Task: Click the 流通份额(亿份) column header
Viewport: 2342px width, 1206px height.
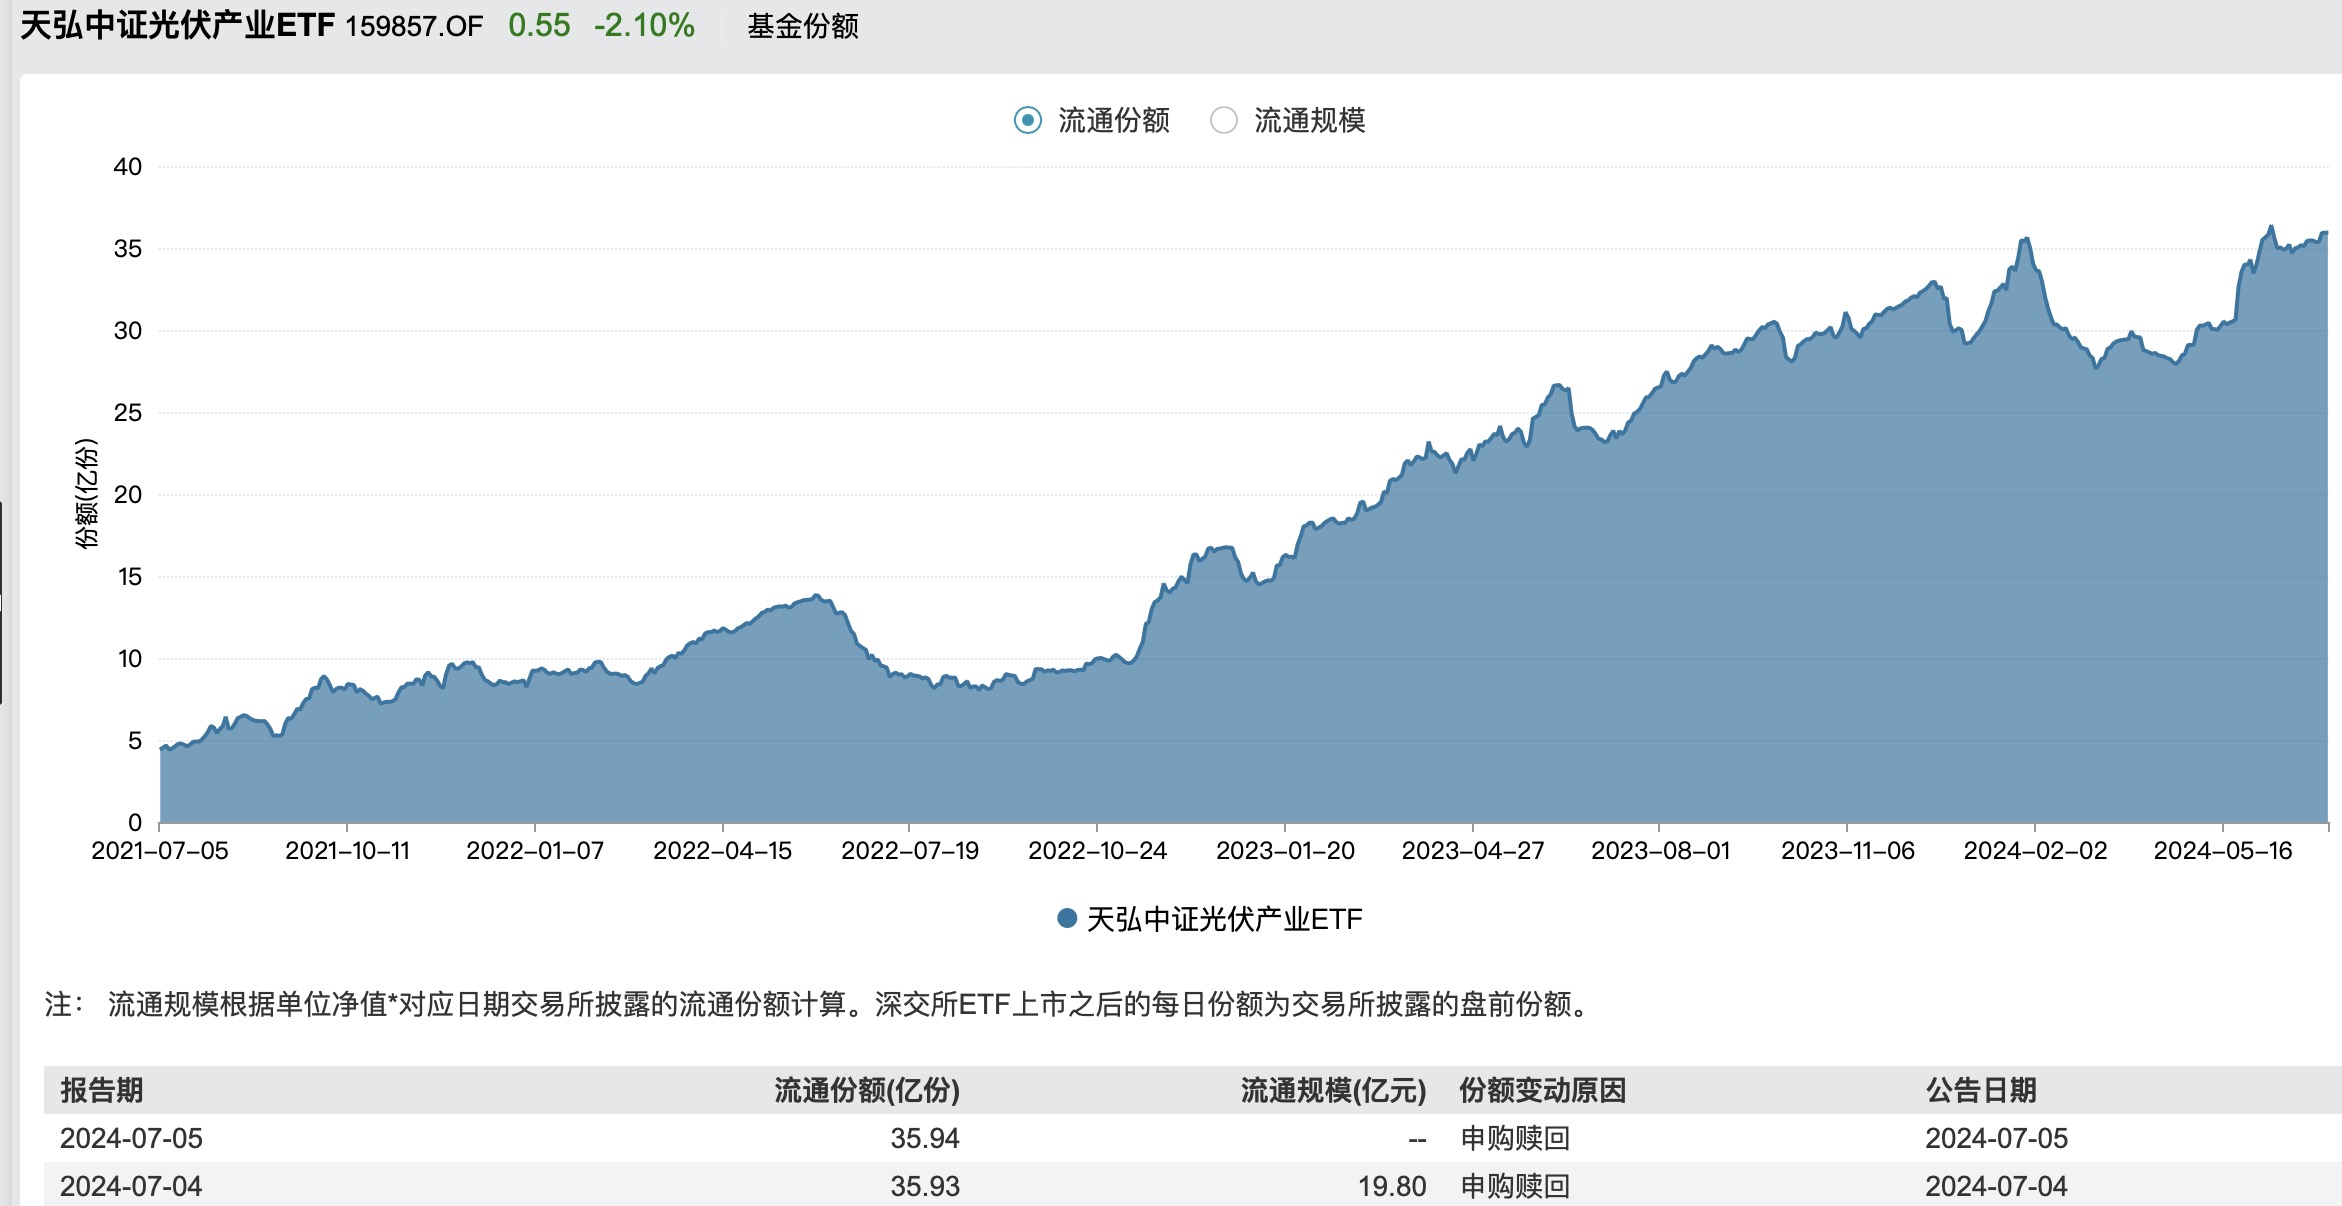Action: tap(867, 1090)
